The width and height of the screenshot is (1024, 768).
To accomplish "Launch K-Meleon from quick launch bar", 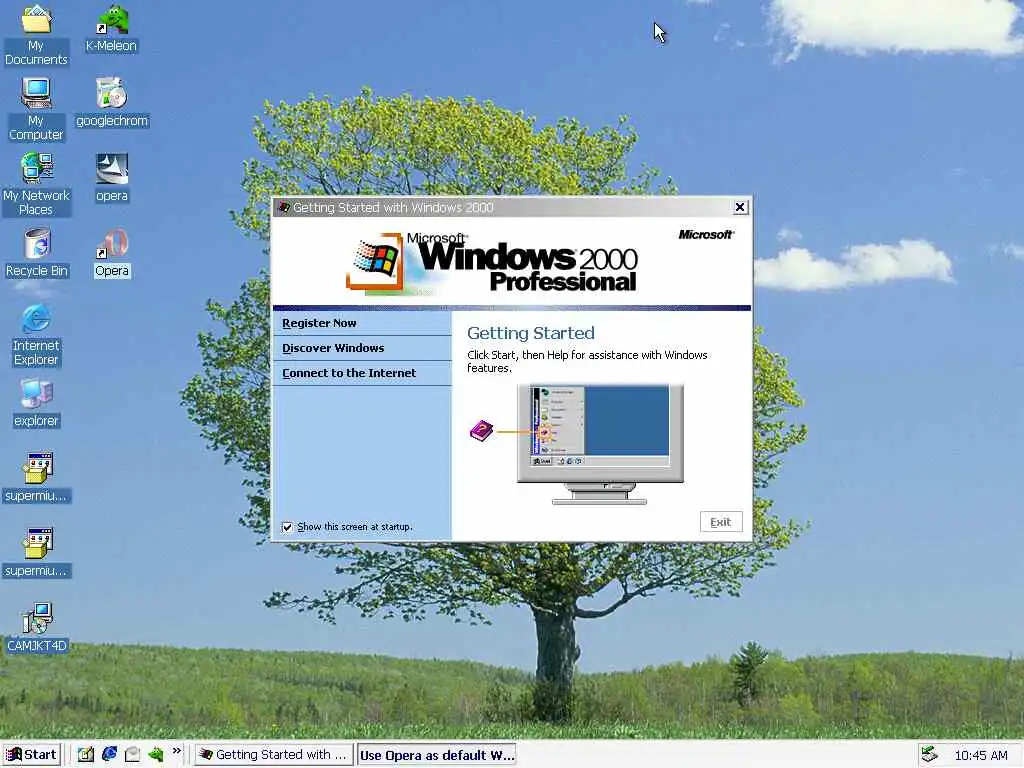I will [x=156, y=754].
